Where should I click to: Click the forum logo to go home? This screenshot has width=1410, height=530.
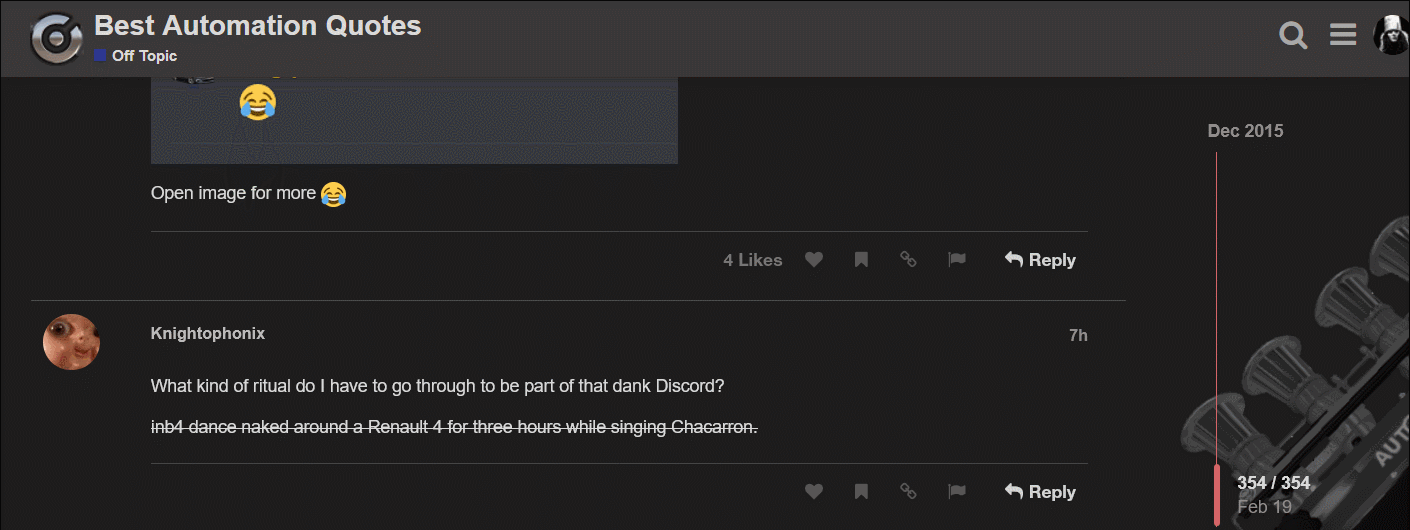click(x=56, y=38)
